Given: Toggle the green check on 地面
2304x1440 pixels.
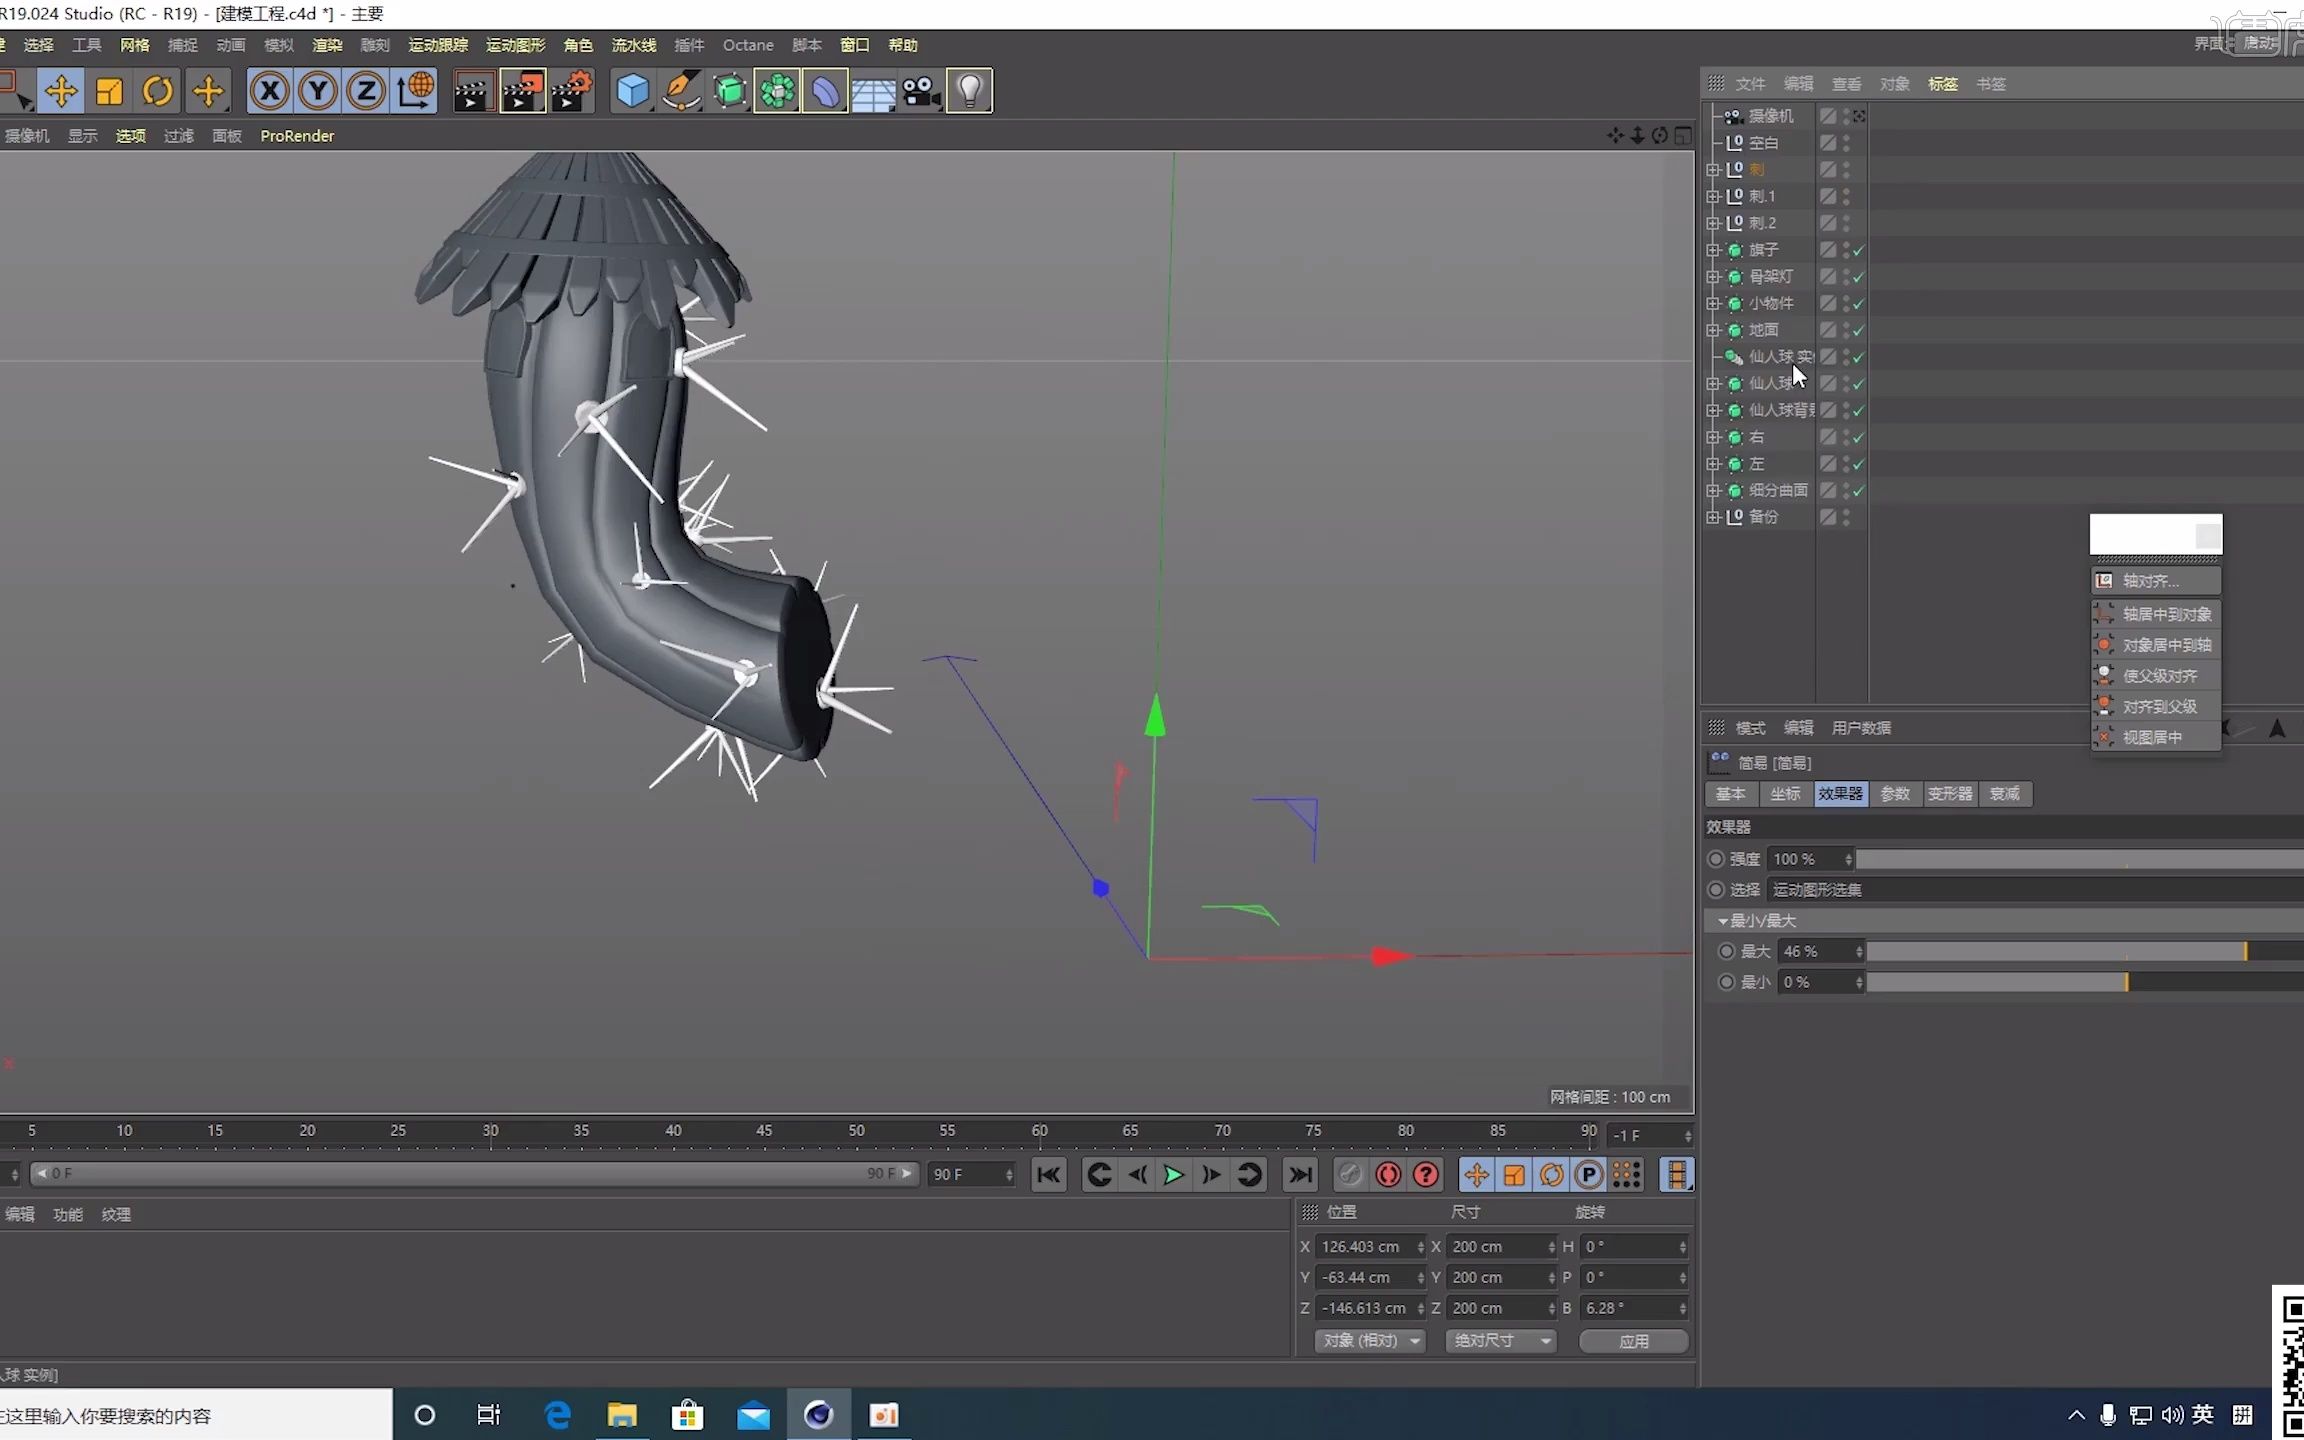Looking at the screenshot, I should pyautogui.click(x=1859, y=330).
